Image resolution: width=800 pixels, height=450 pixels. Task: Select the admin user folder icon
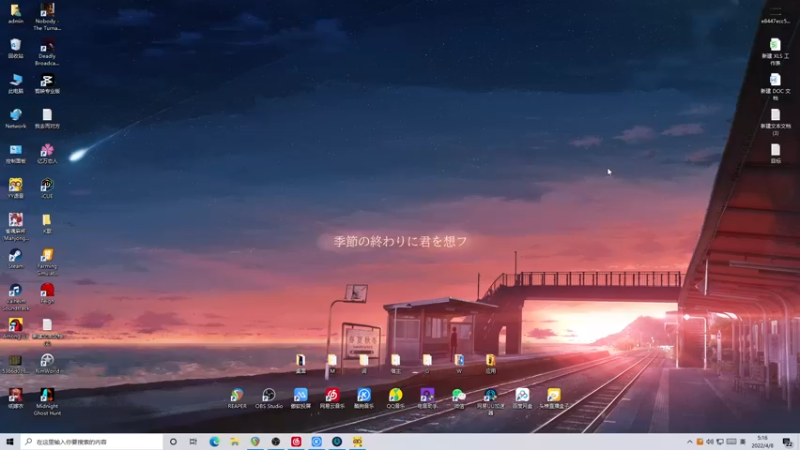[x=15, y=14]
